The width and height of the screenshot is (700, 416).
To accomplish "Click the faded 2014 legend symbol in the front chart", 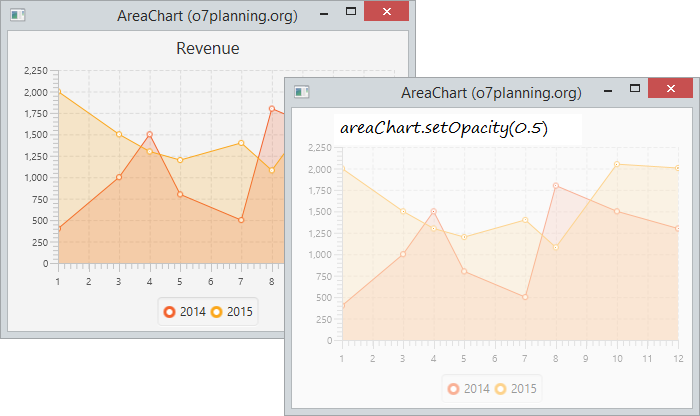I will click(453, 389).
